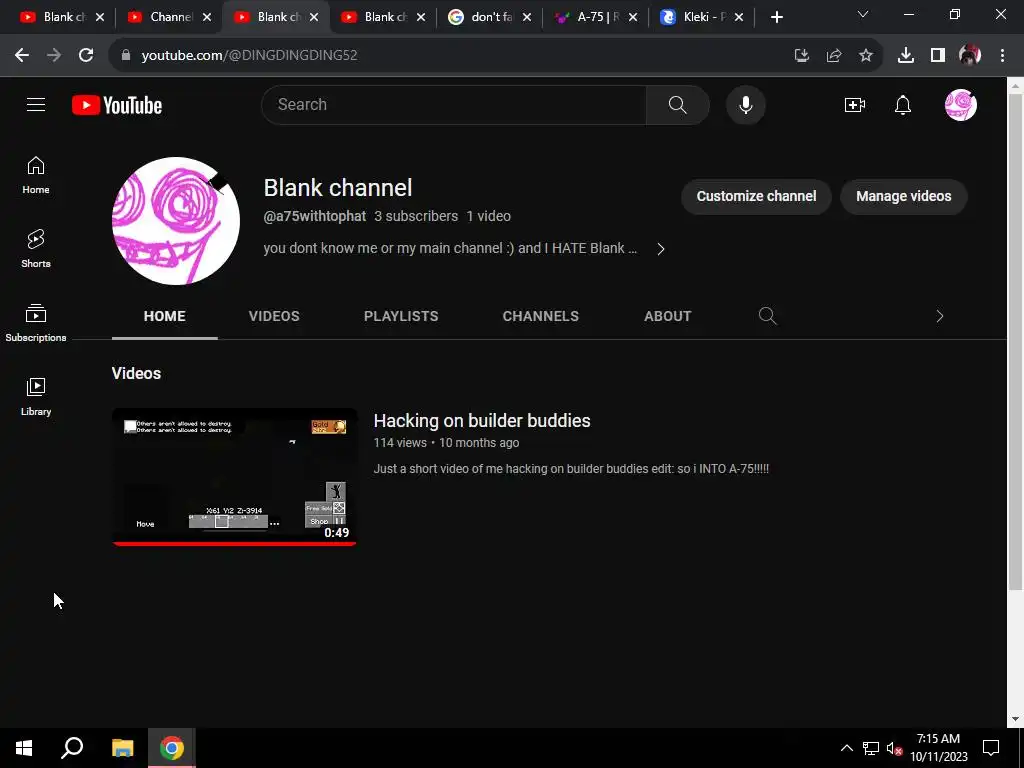Start voice search with microphone icon
Viewport: 1024px width, 768px height.
(745, 104)
